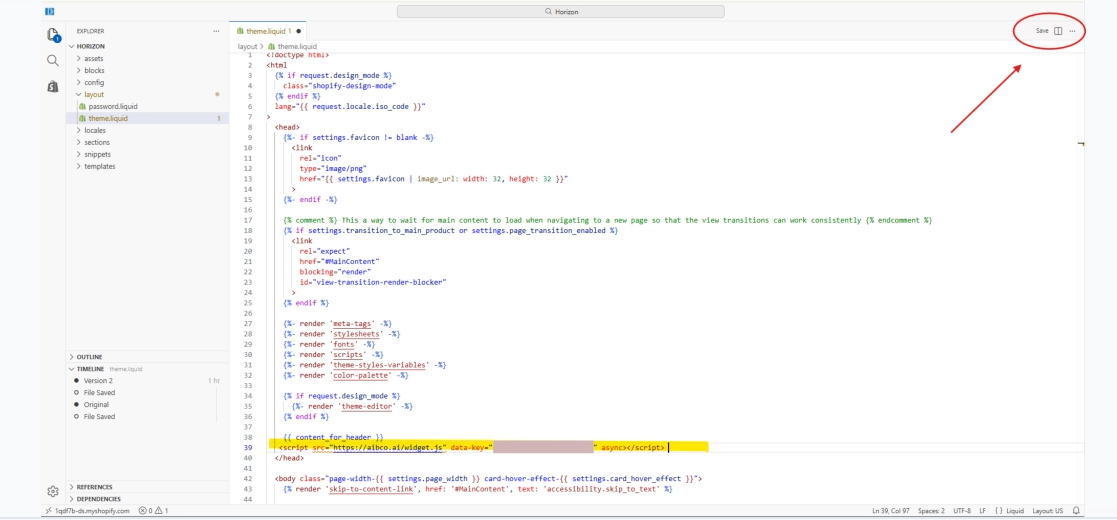Click Ln 39, Col 97 in status bar
The image size is (1117, 520).
891,511
